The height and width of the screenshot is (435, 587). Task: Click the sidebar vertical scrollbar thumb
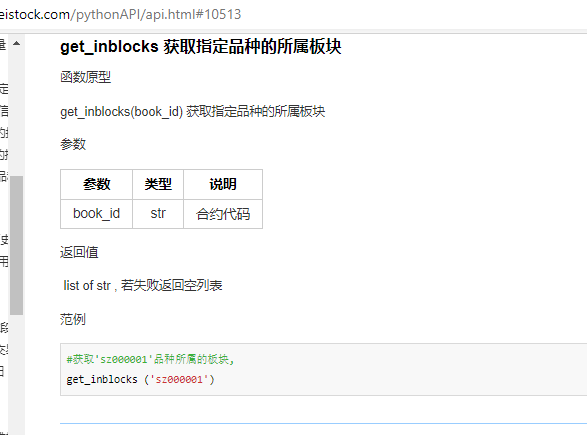click(x=16, y=245)
